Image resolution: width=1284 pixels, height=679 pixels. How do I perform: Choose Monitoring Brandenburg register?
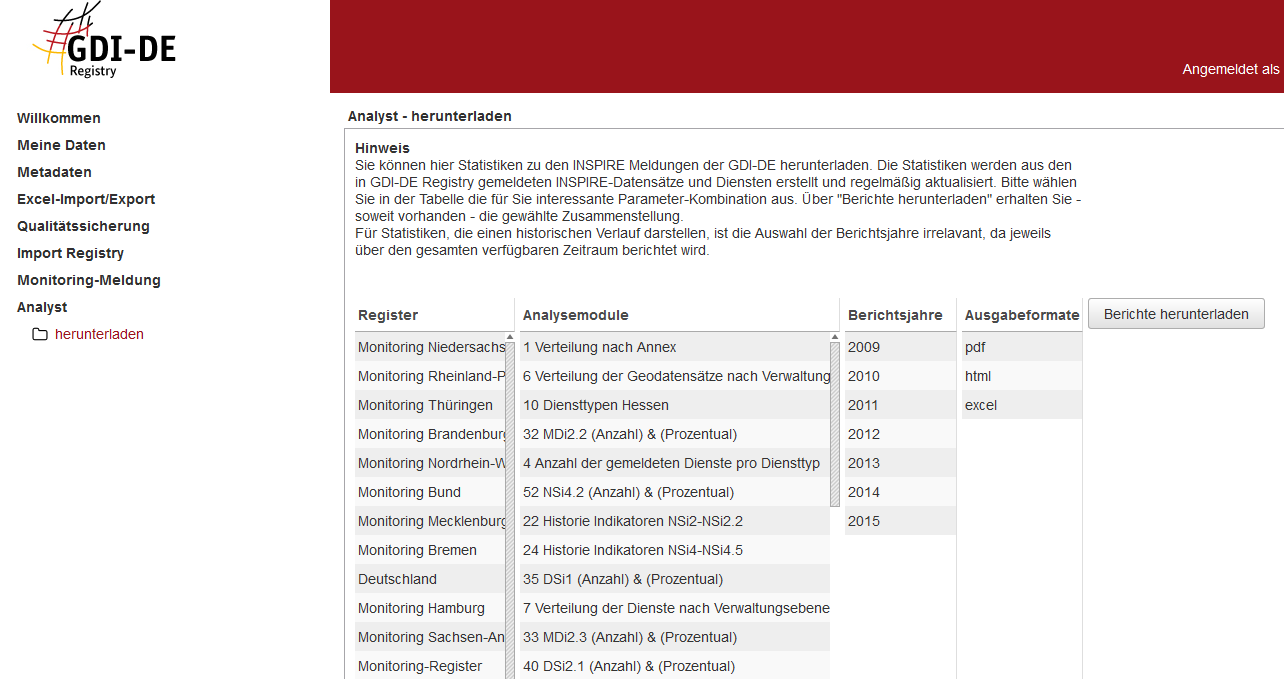(x=430, y=434)
